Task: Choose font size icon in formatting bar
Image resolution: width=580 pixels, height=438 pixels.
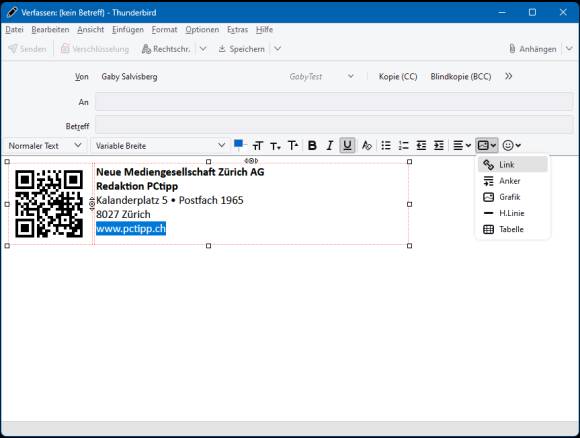Action: click(x=258, y=146)
